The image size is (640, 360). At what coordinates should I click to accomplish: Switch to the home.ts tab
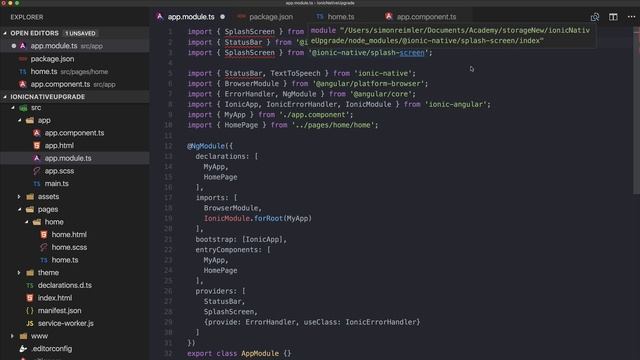point(341,17)
